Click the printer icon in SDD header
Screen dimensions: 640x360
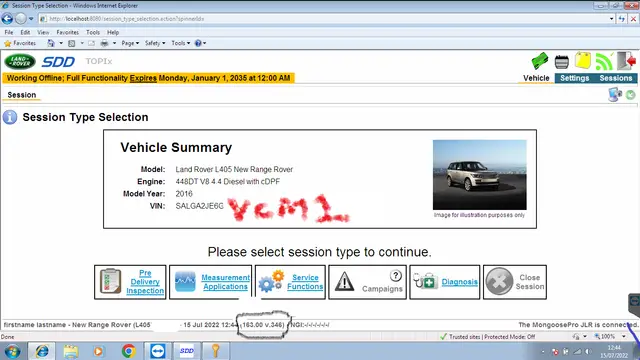tap(562, 62)
